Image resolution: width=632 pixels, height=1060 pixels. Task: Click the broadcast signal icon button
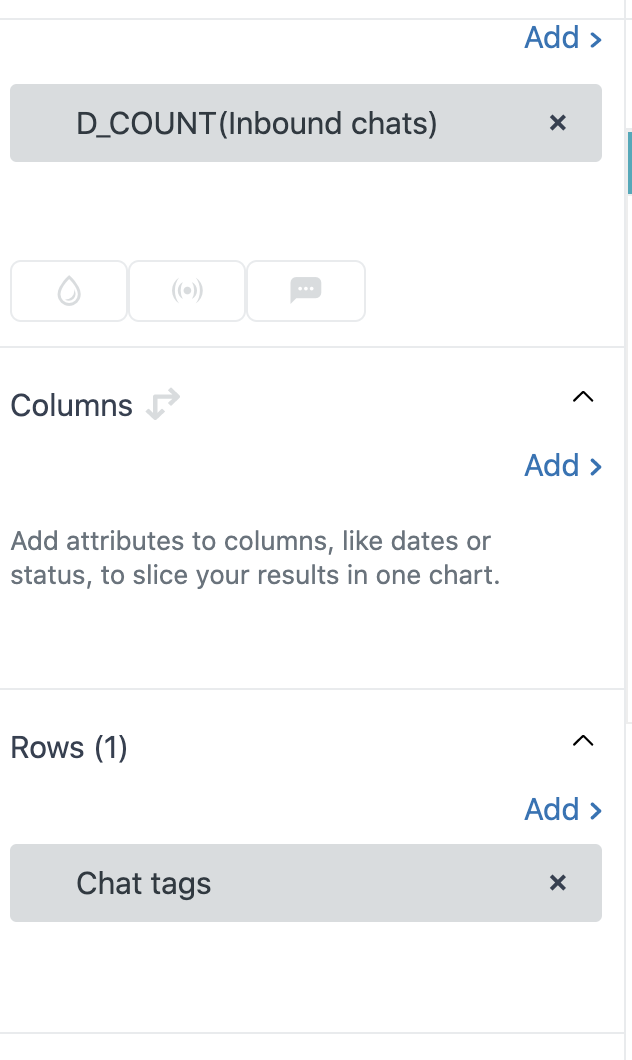coord(187,291)
